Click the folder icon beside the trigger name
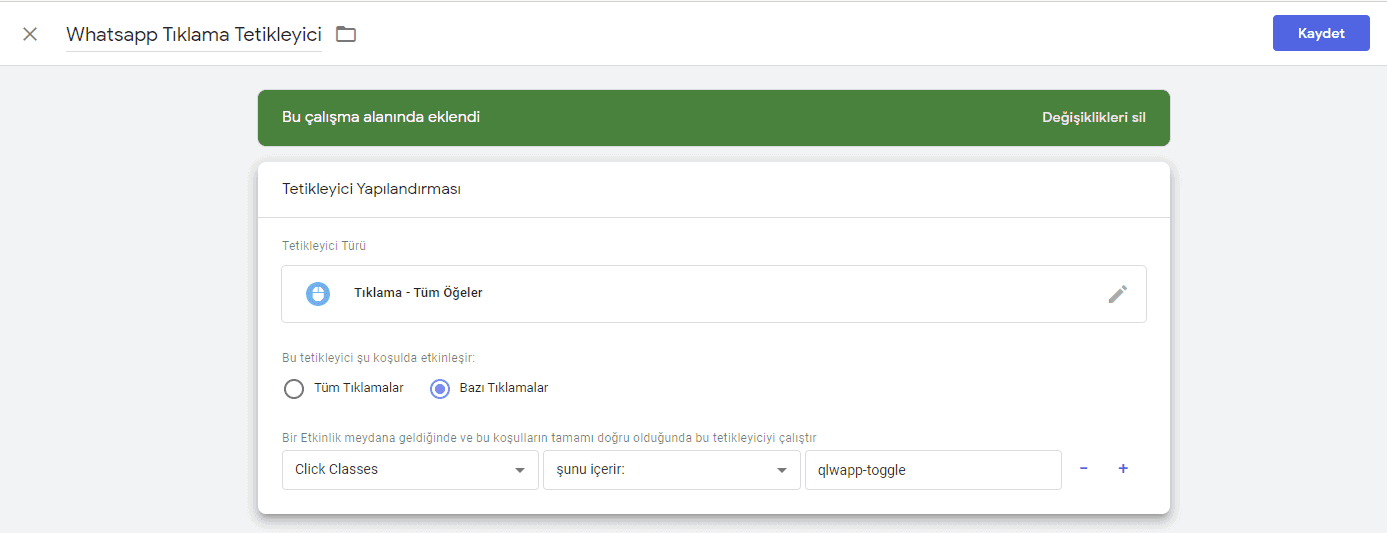This screenshot has width=1387, height=533. pyautogui.click(x=346, y=34)
